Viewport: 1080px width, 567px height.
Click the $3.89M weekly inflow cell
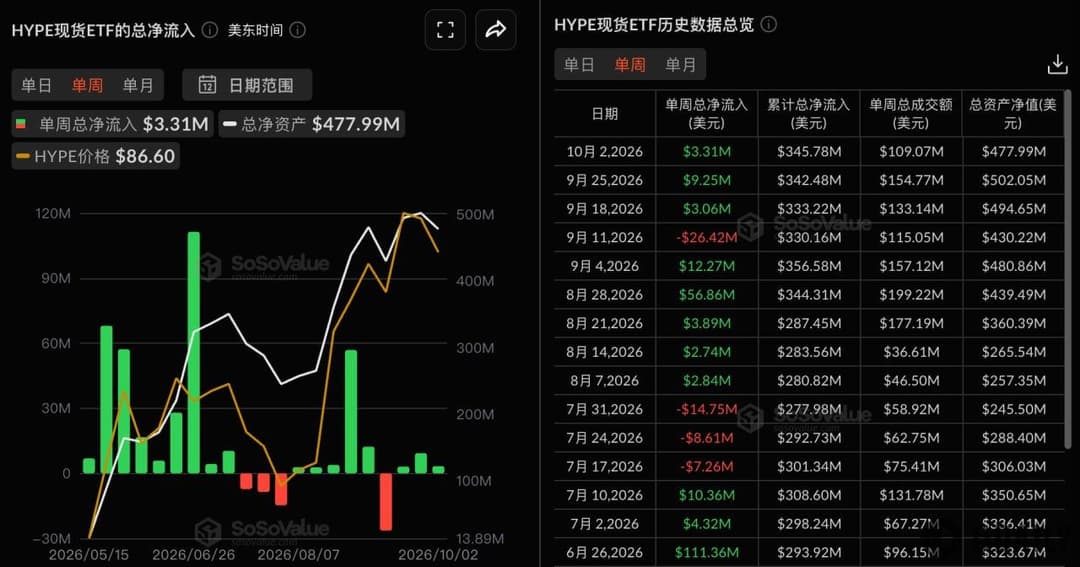click(706, 323)
